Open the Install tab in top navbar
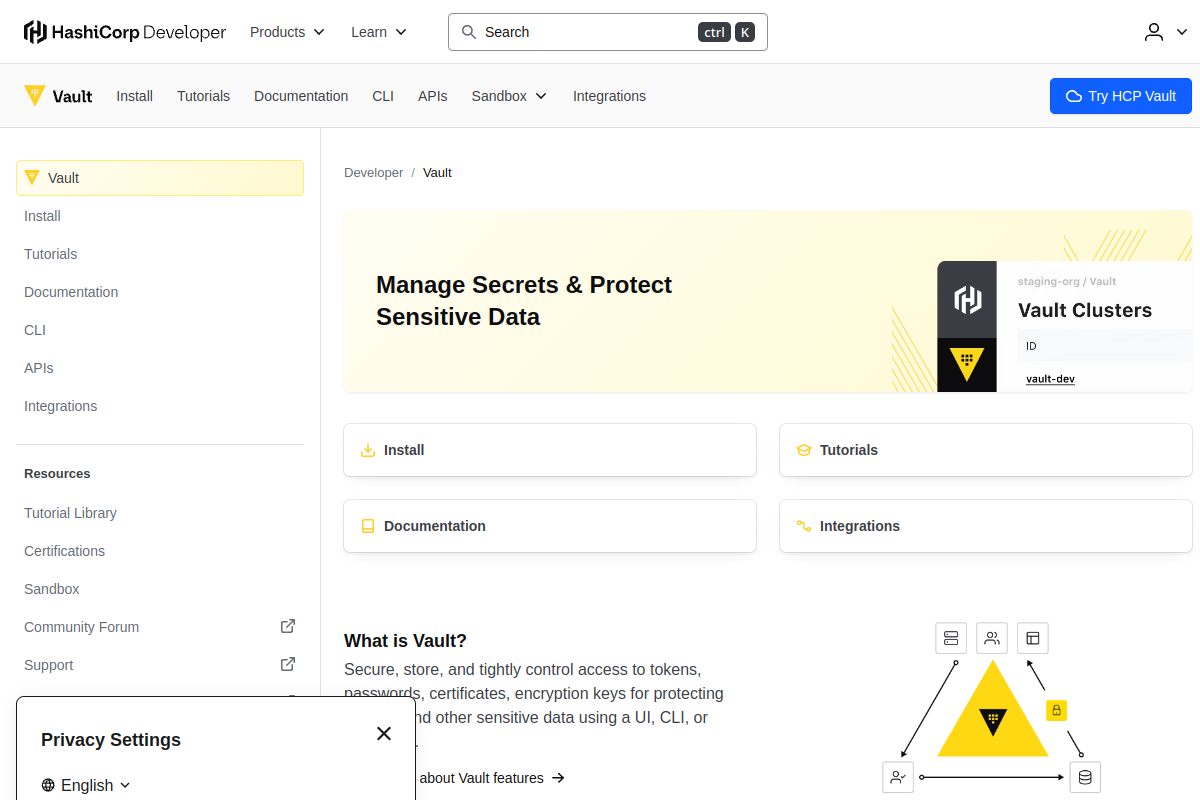This screenshot has height=800, width=1200. 134,96
